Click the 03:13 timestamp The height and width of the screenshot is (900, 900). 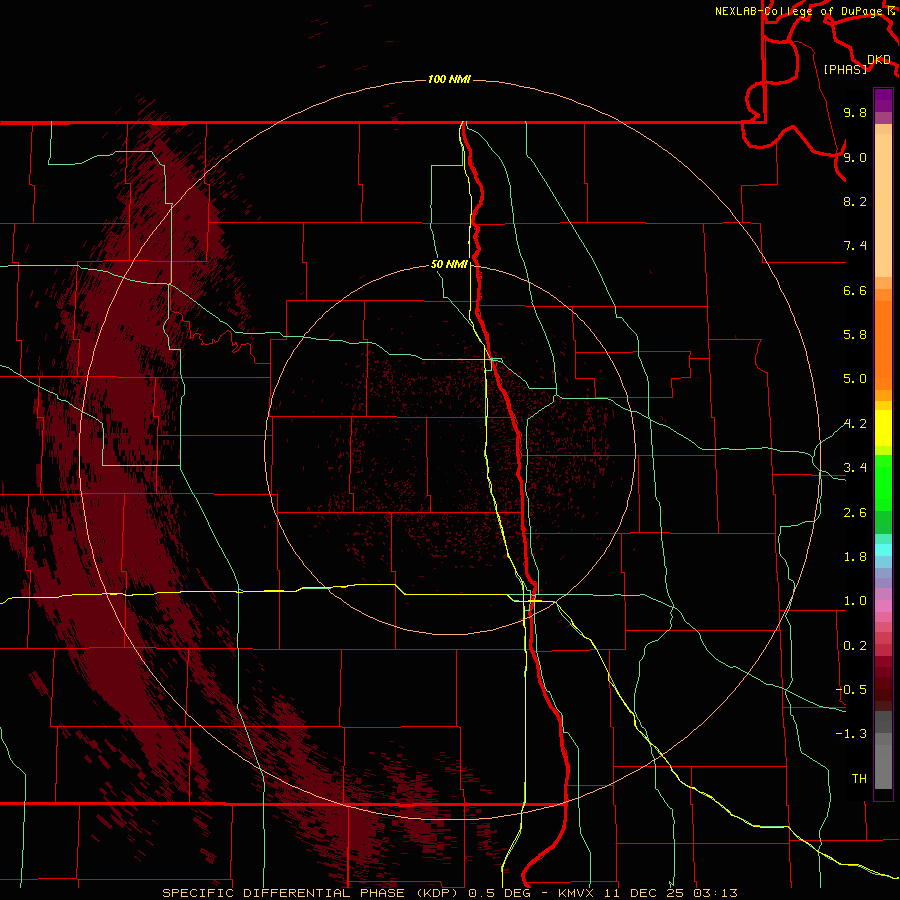715,893
